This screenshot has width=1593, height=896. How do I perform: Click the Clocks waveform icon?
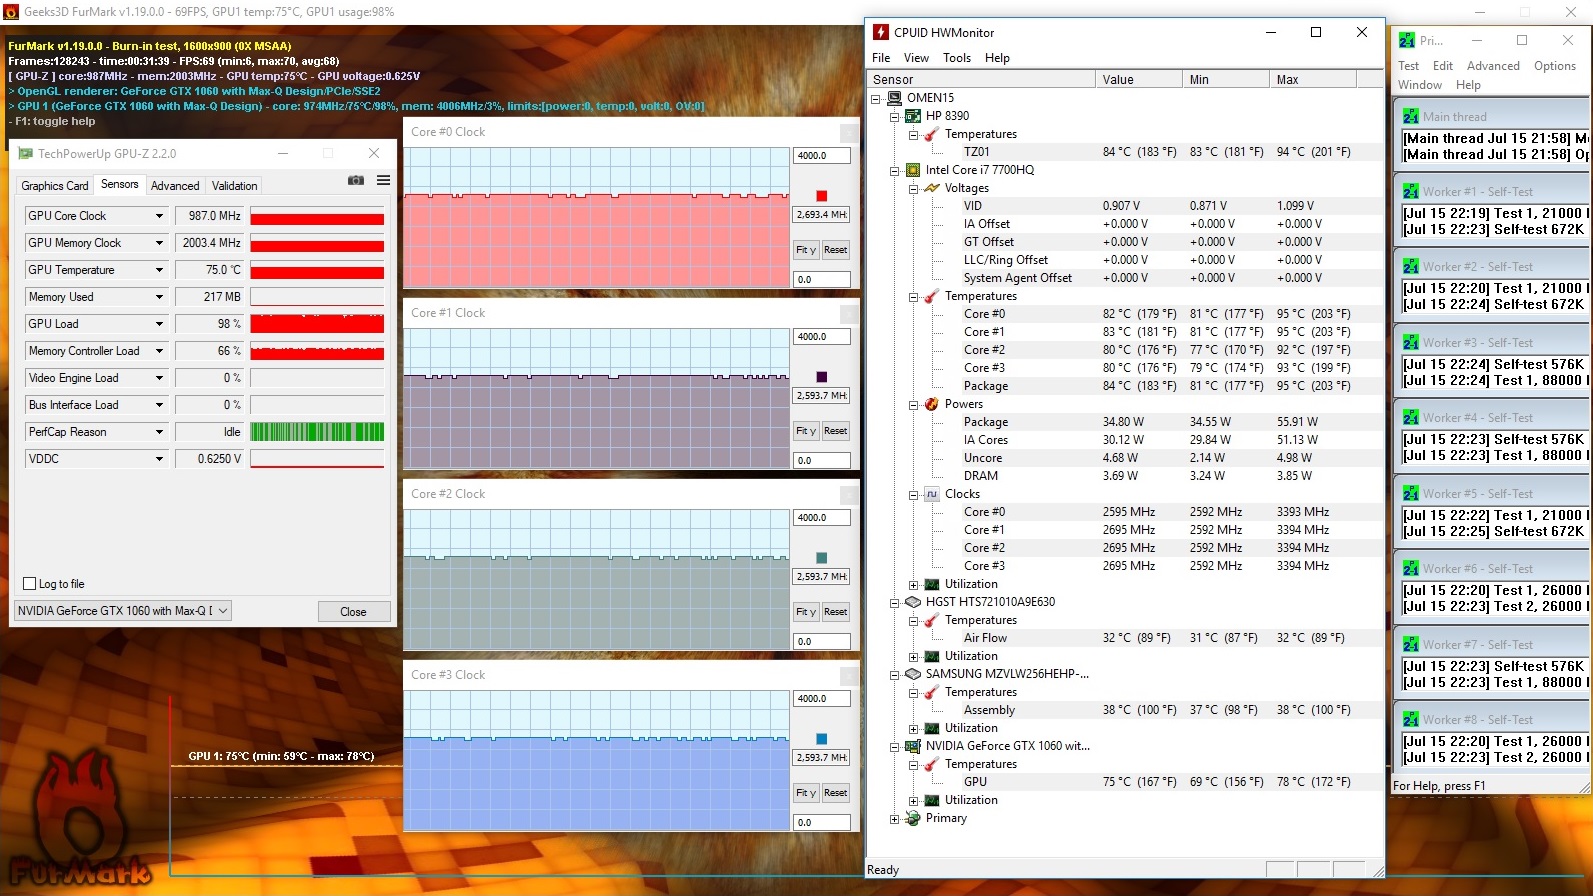tap(932, 494)
